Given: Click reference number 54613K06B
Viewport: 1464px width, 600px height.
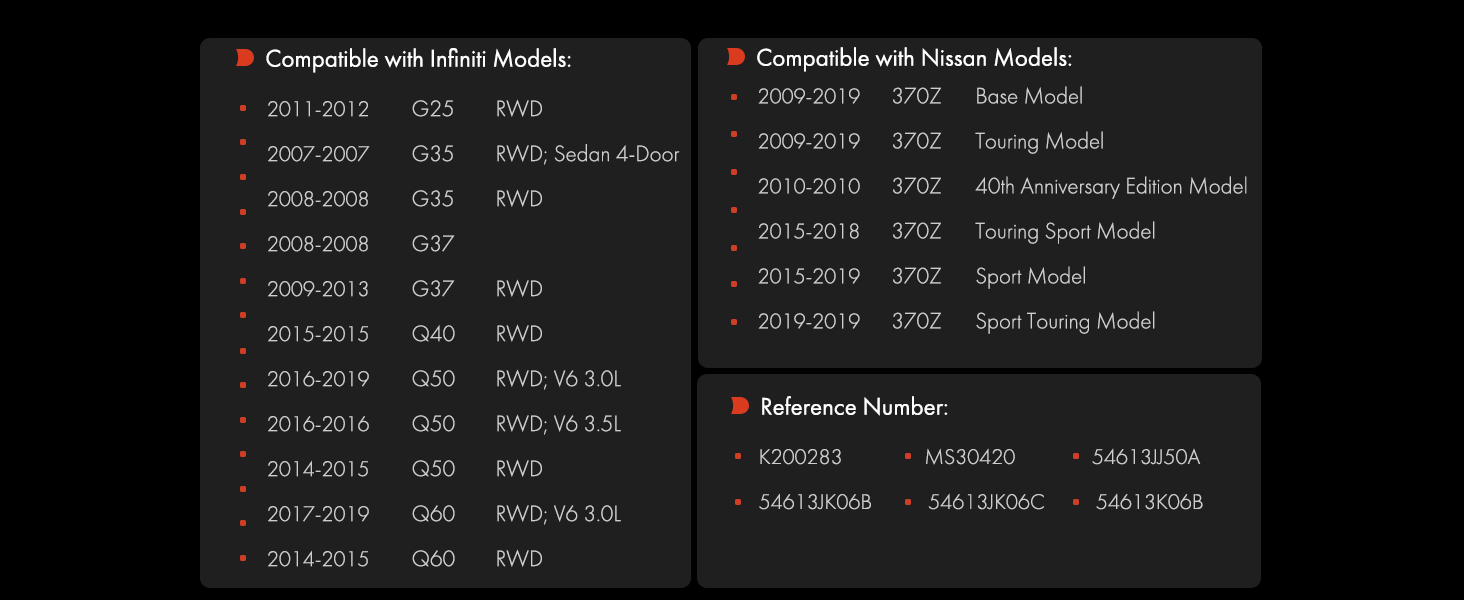Looking at the screenshot, I should click(1149, 502).
